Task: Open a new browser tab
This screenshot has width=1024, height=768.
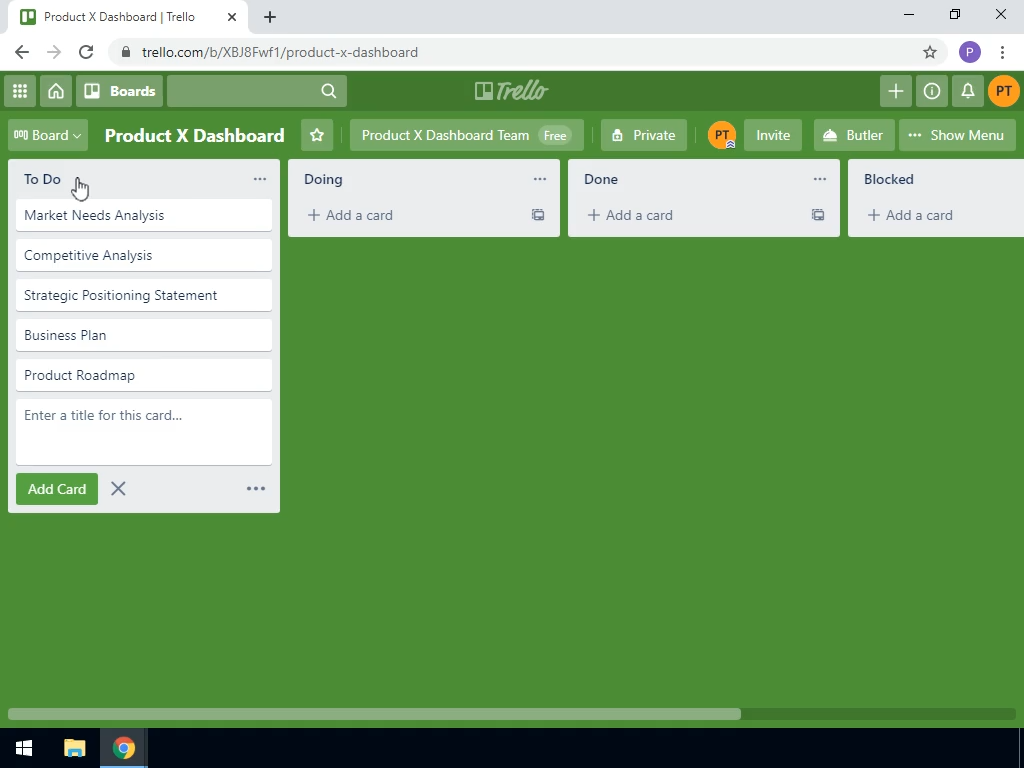Action: click(270, 17)
